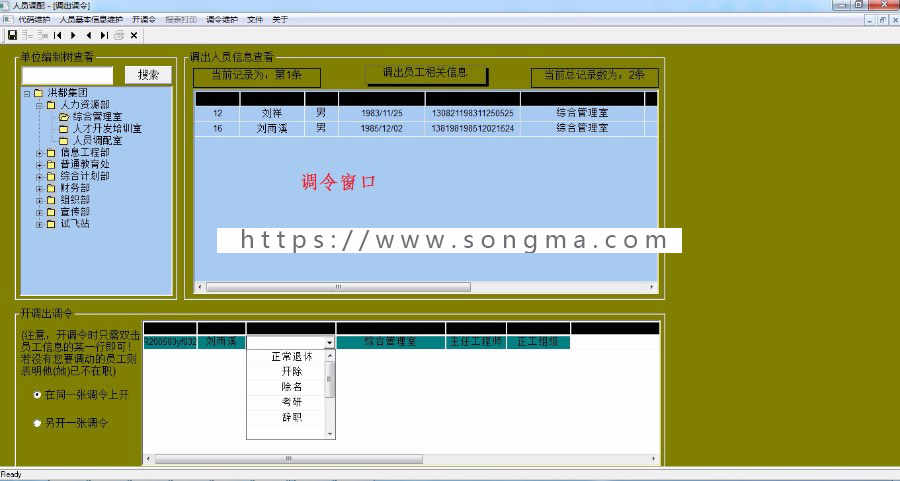
Task: Click the folder icon for 信息工程部
Action: 51,153
